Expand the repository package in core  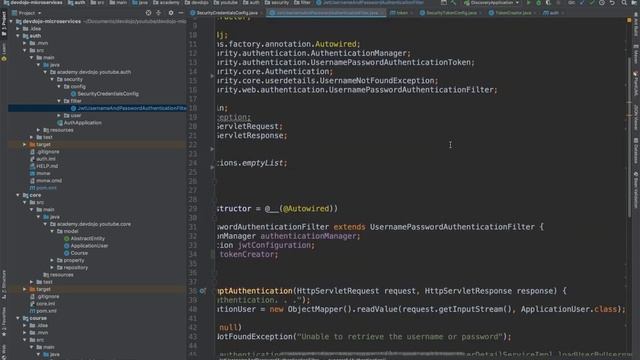[52, 268]
